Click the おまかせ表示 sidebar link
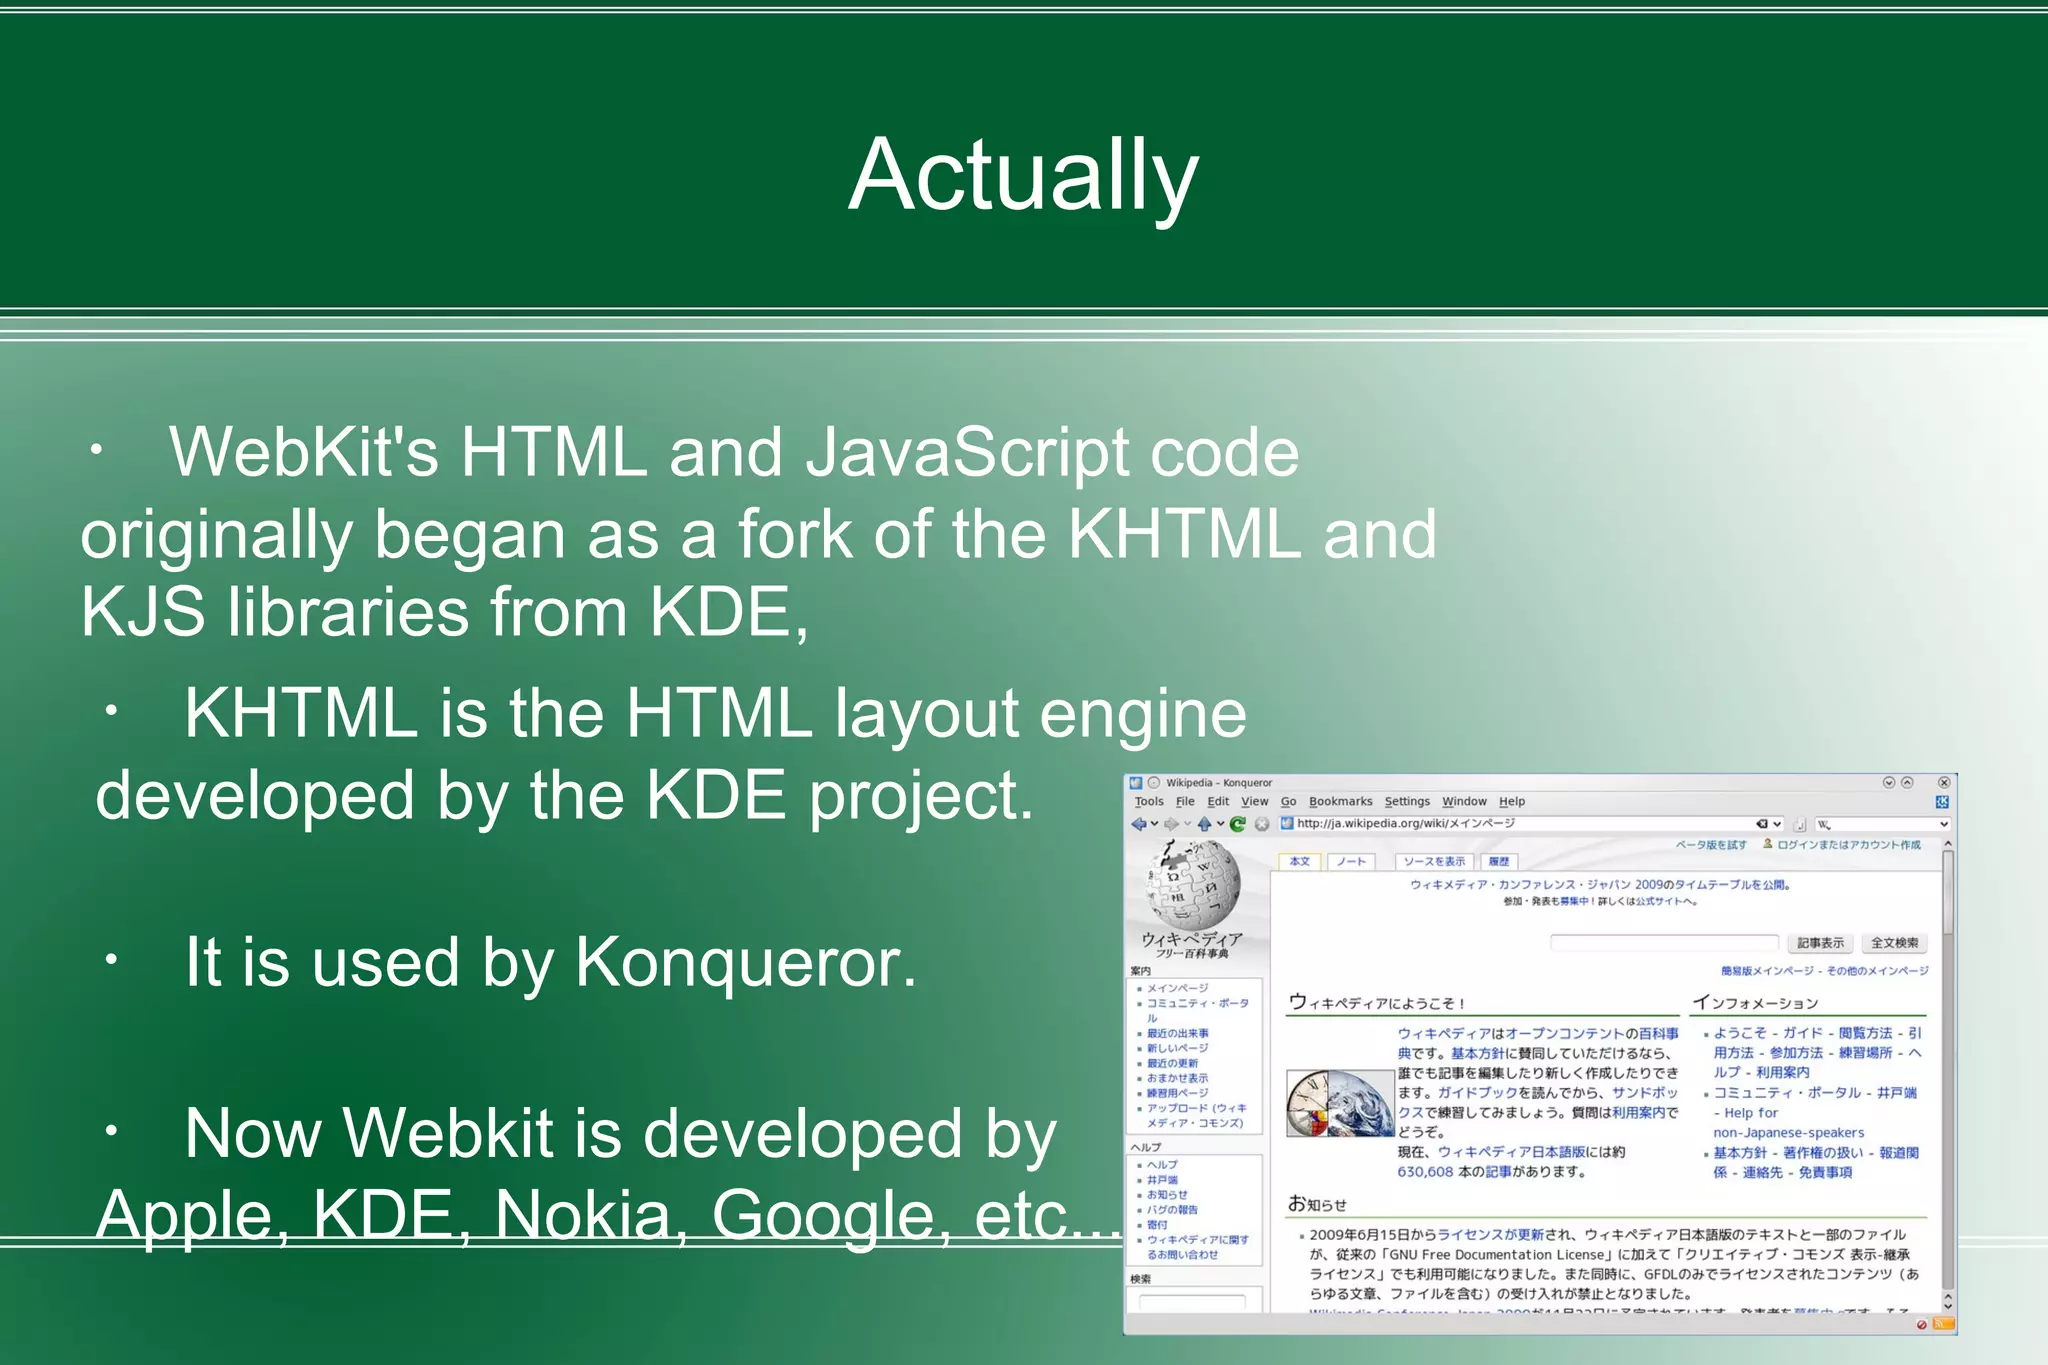Screen dimensions: 2048x1365 click(1177, 1078)
